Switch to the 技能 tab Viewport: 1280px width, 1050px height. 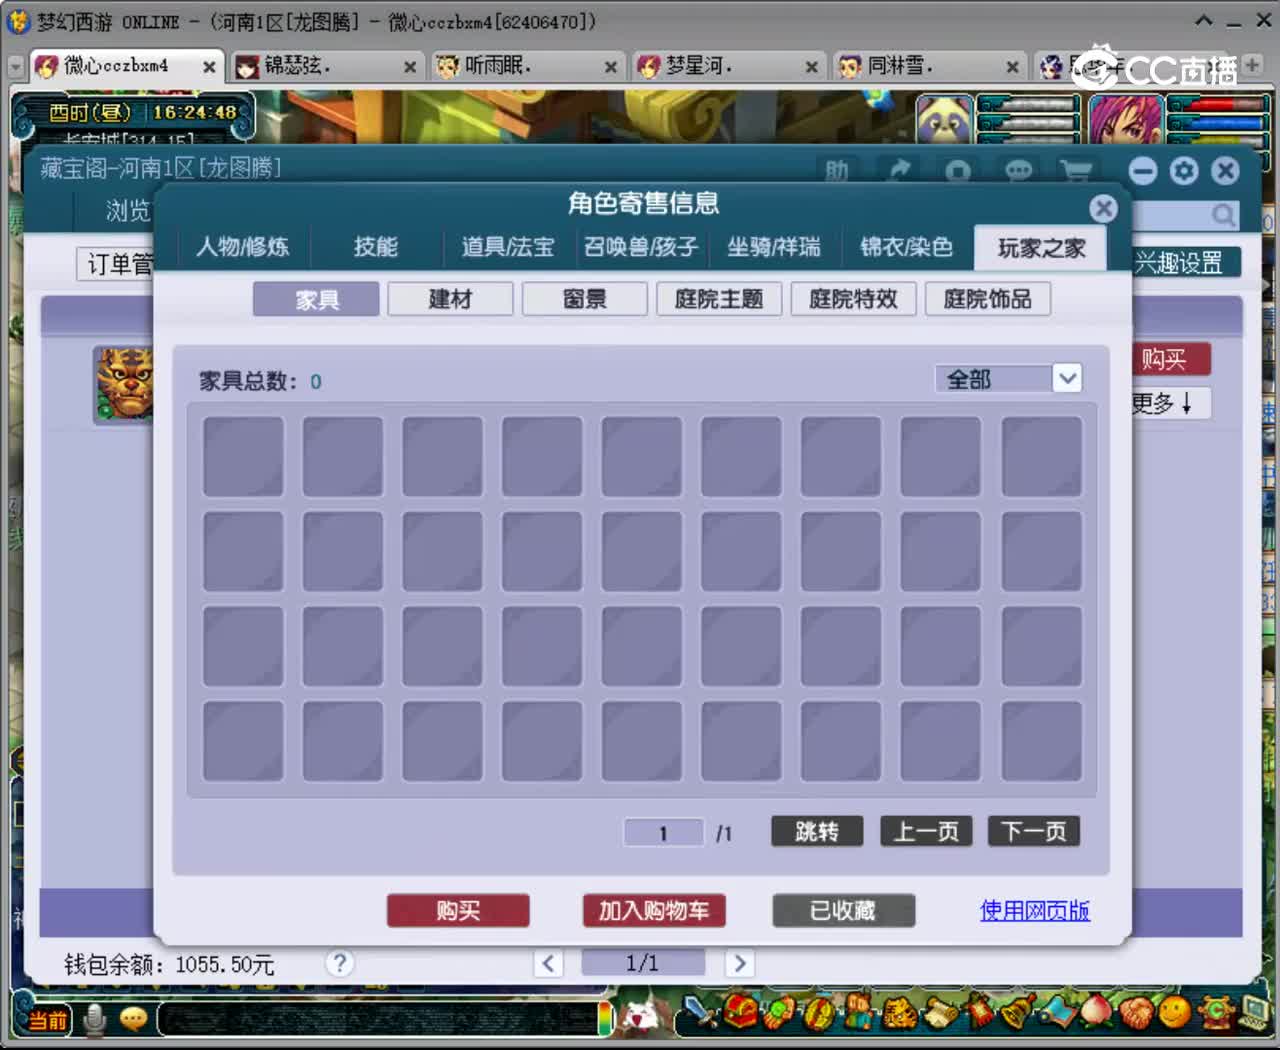click(x=376, y=247)
